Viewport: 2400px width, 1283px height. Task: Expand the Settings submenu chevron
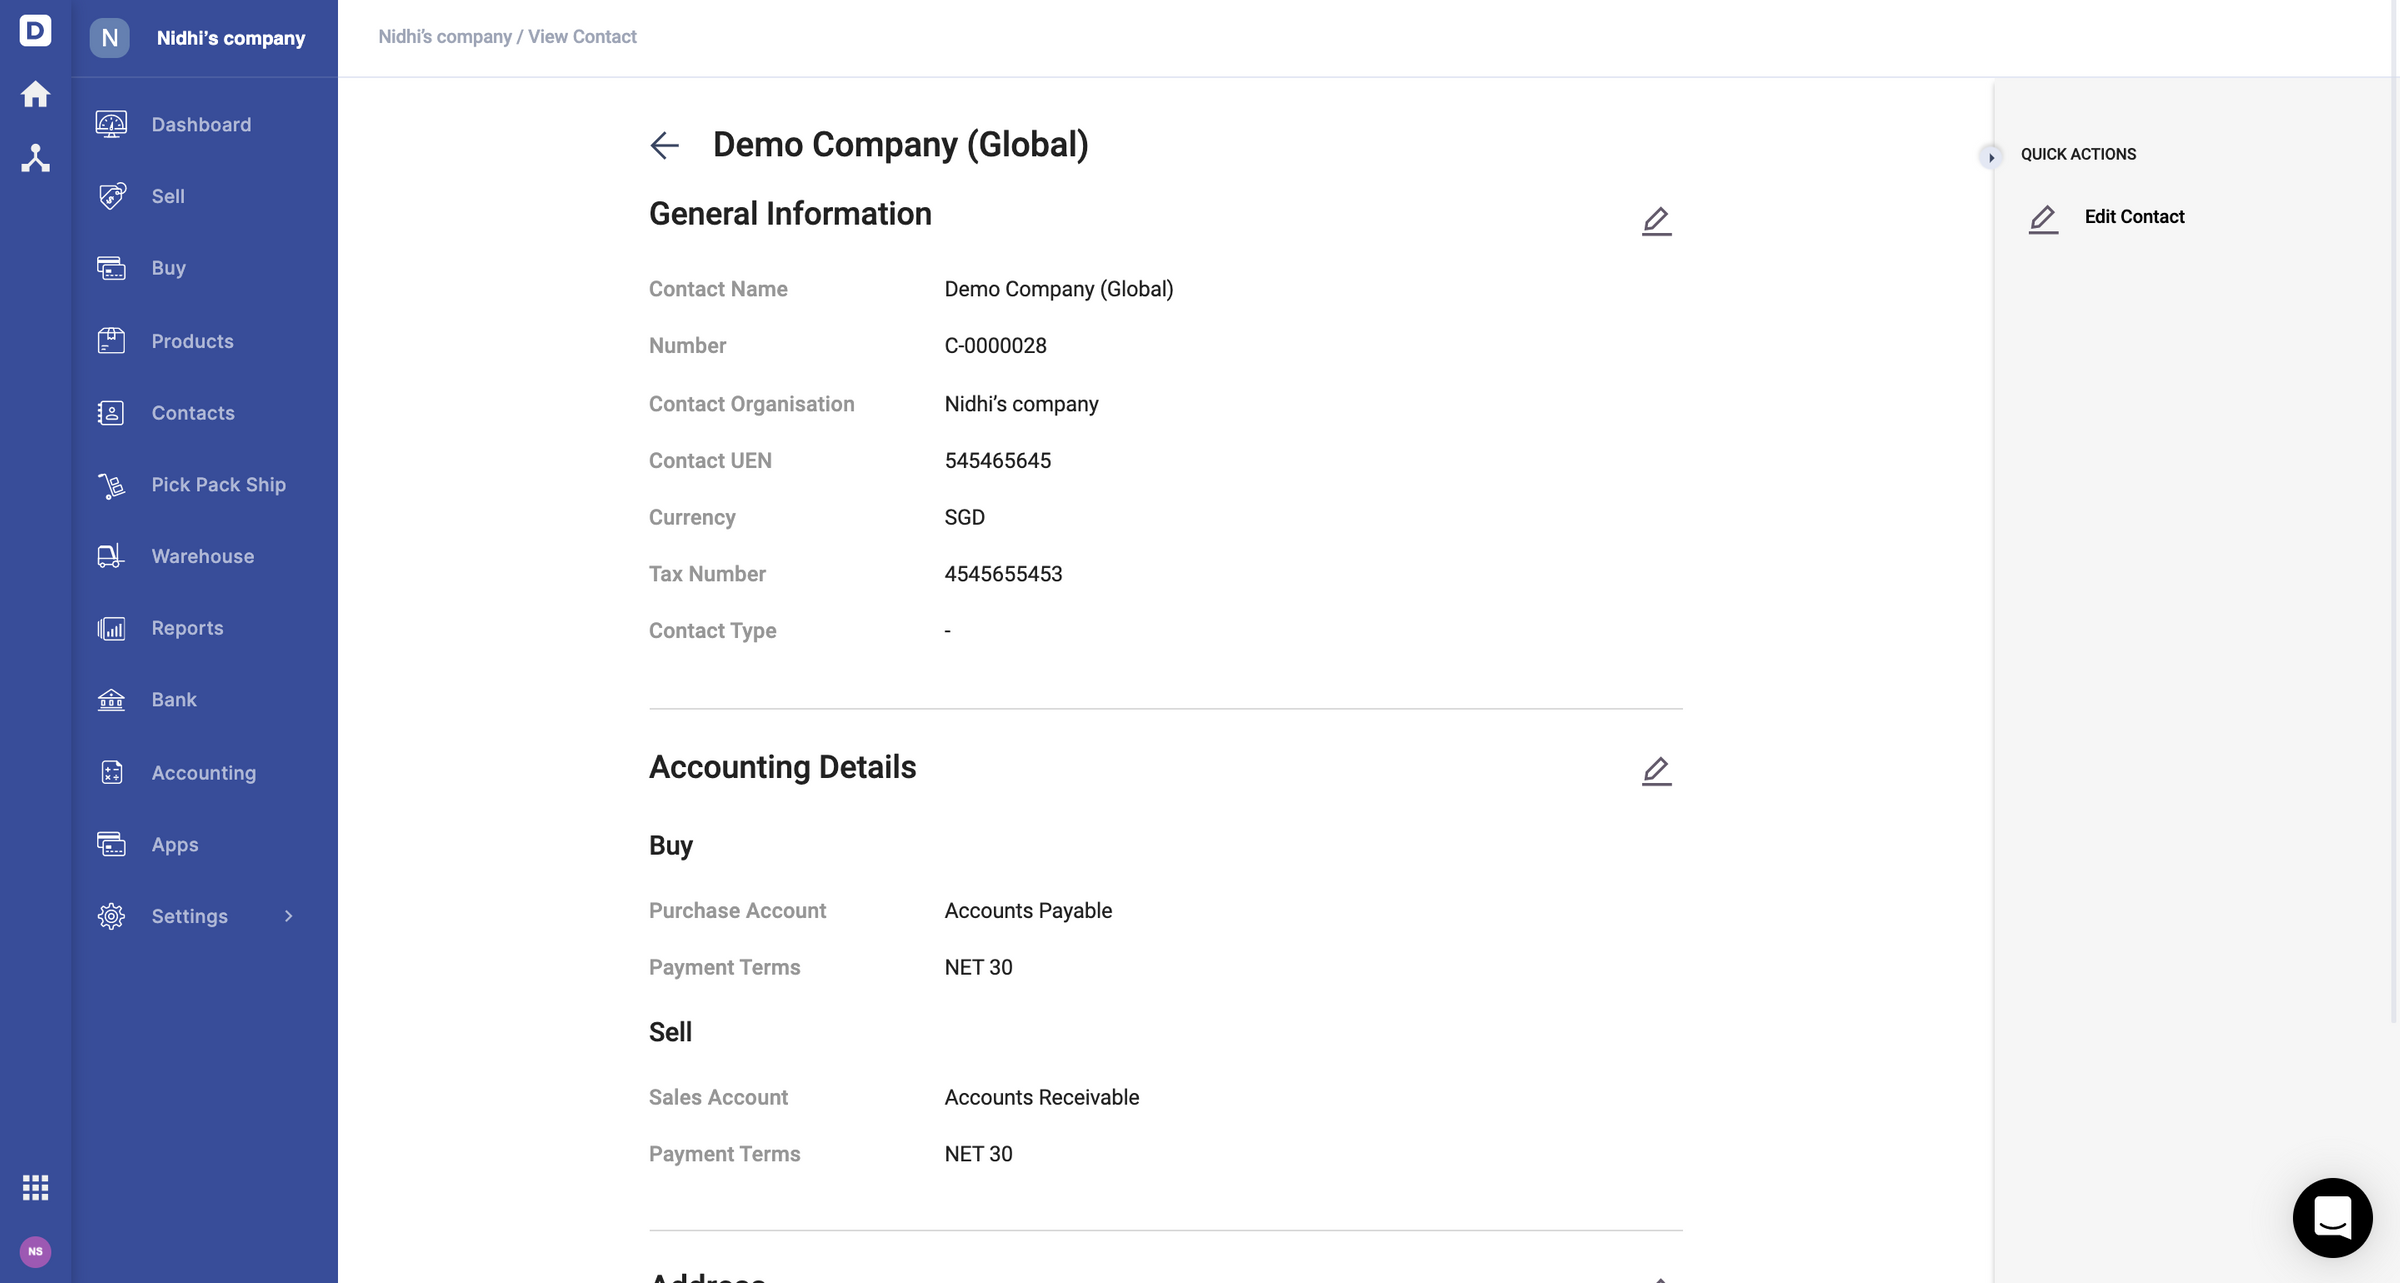tap(287, 916)
